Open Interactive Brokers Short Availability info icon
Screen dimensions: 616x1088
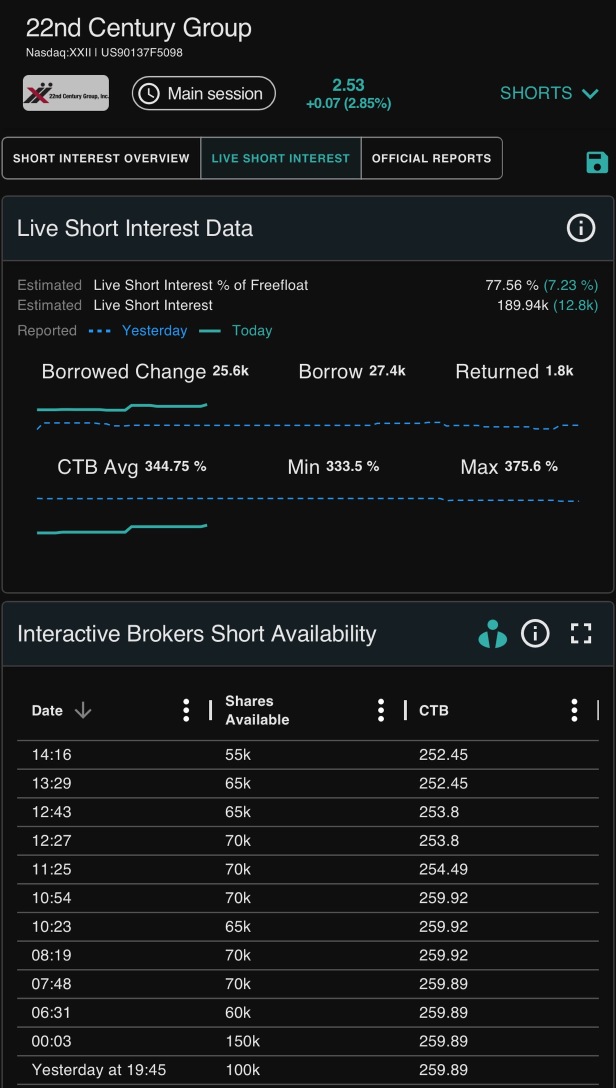pyautogui.click(x=535, y=634)
